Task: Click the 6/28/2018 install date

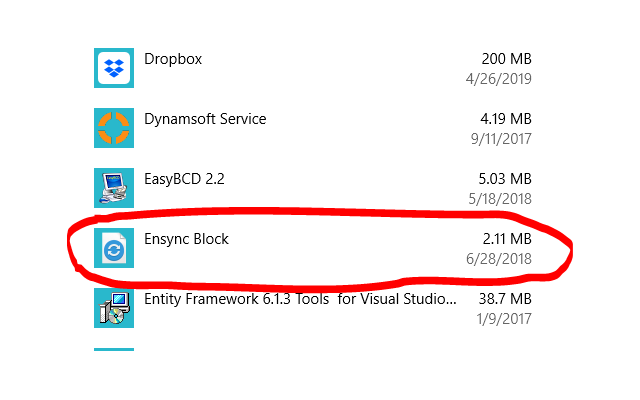Action: pos(498,258)
